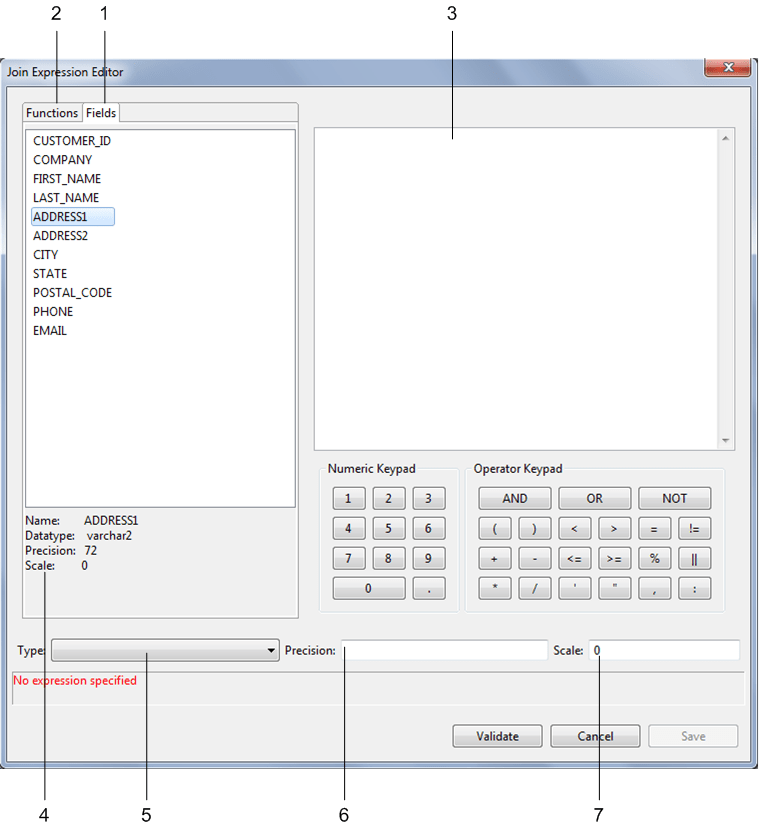759x828 pixels.
Task: Insert a closing parenthesis operator
Action: click(x=535, y=529)
